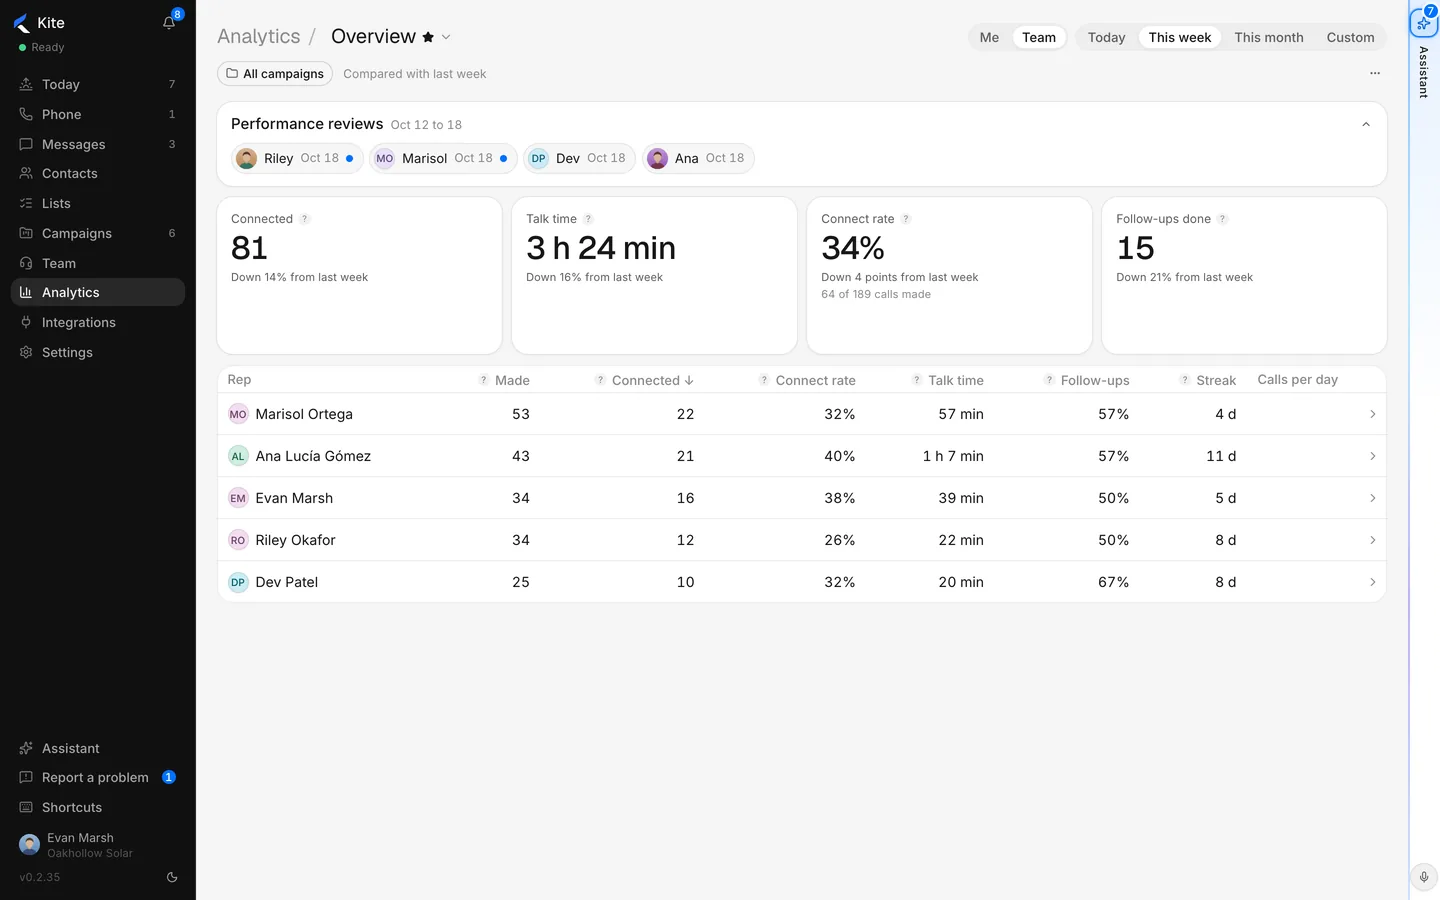Select the Today time range
Screen dimensions: 1440x900
tap(1106, 37)
